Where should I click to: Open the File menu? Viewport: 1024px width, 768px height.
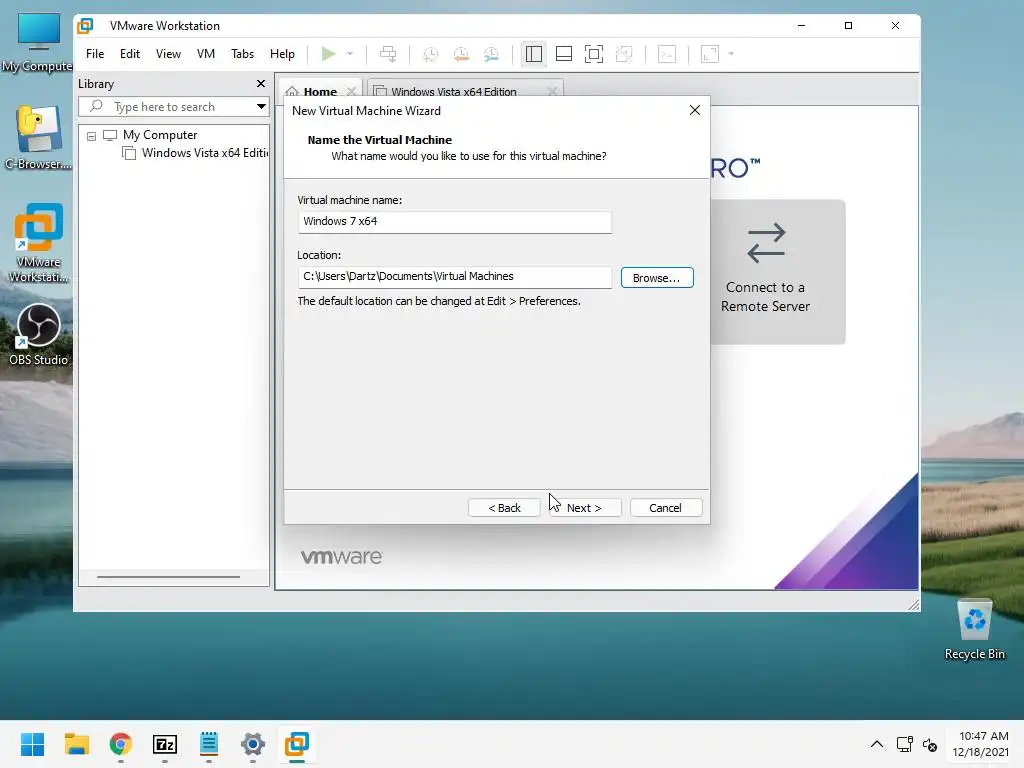point(95,54)
